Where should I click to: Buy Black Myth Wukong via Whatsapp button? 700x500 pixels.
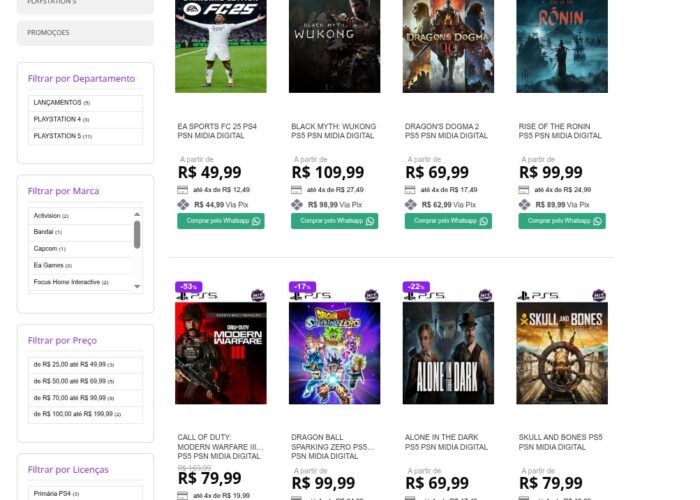(334, 221)
